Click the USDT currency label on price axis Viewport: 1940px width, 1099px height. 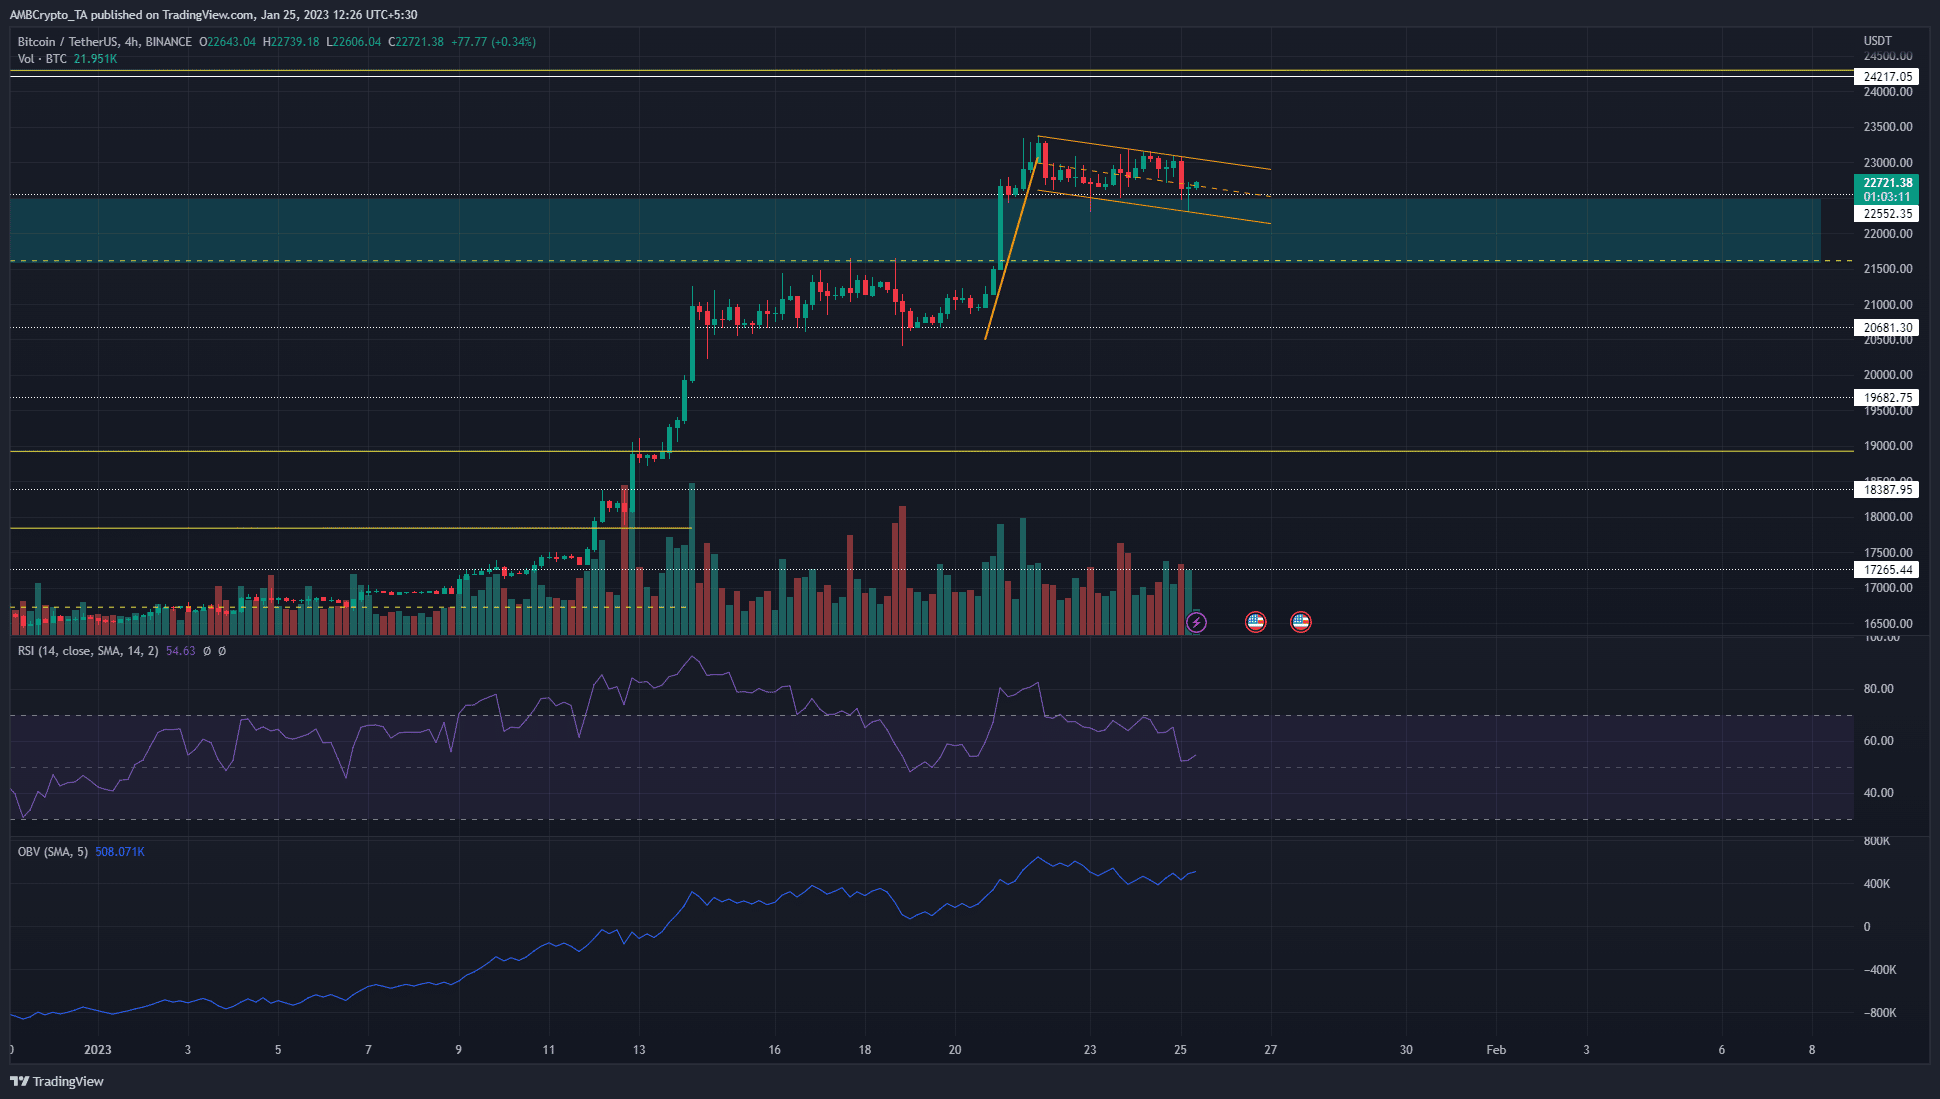(1878, 41)
